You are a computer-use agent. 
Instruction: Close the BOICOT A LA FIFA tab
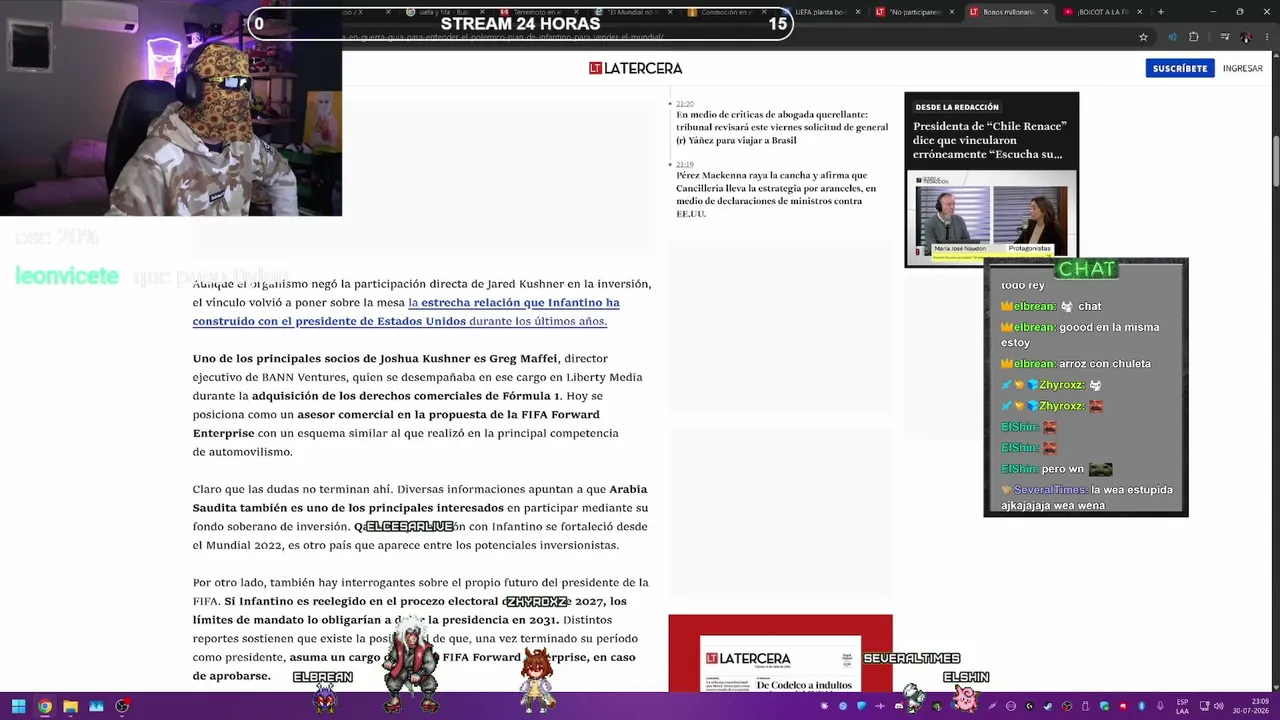pyautogui.click(x=1140, y=12)
